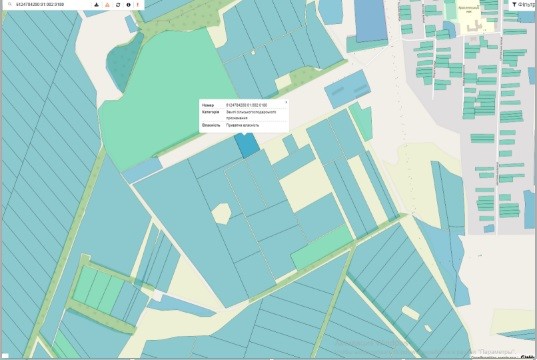Click the black info circle icon
The height and width of the screenshot is (360, 537).
click(128, 5)
